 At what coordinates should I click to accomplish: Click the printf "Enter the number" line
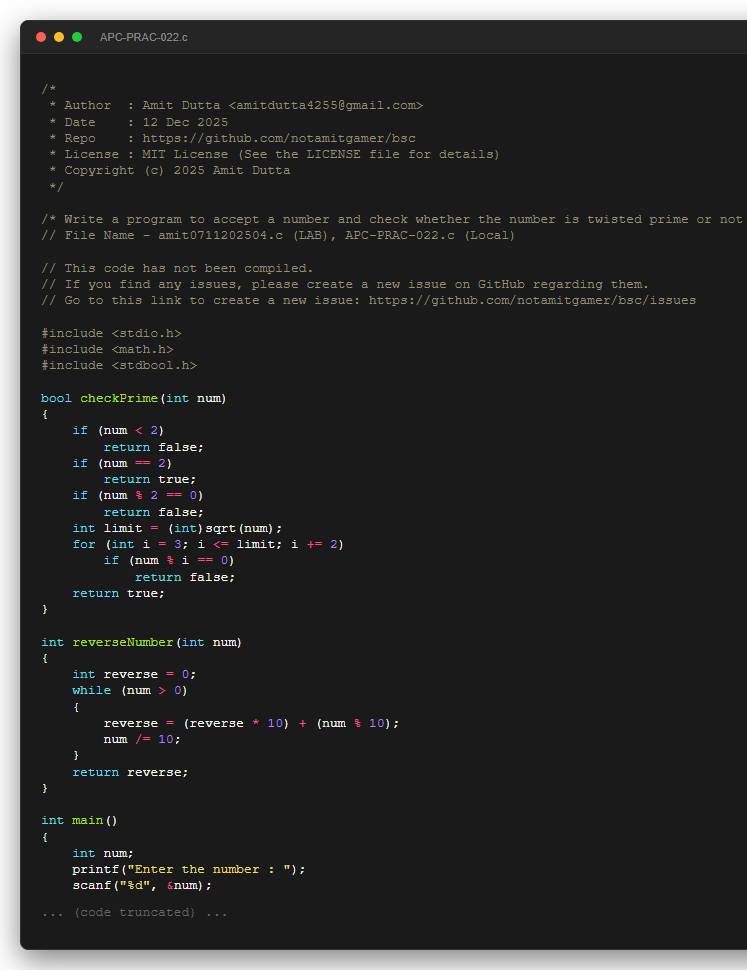click(x=189, y=869)
